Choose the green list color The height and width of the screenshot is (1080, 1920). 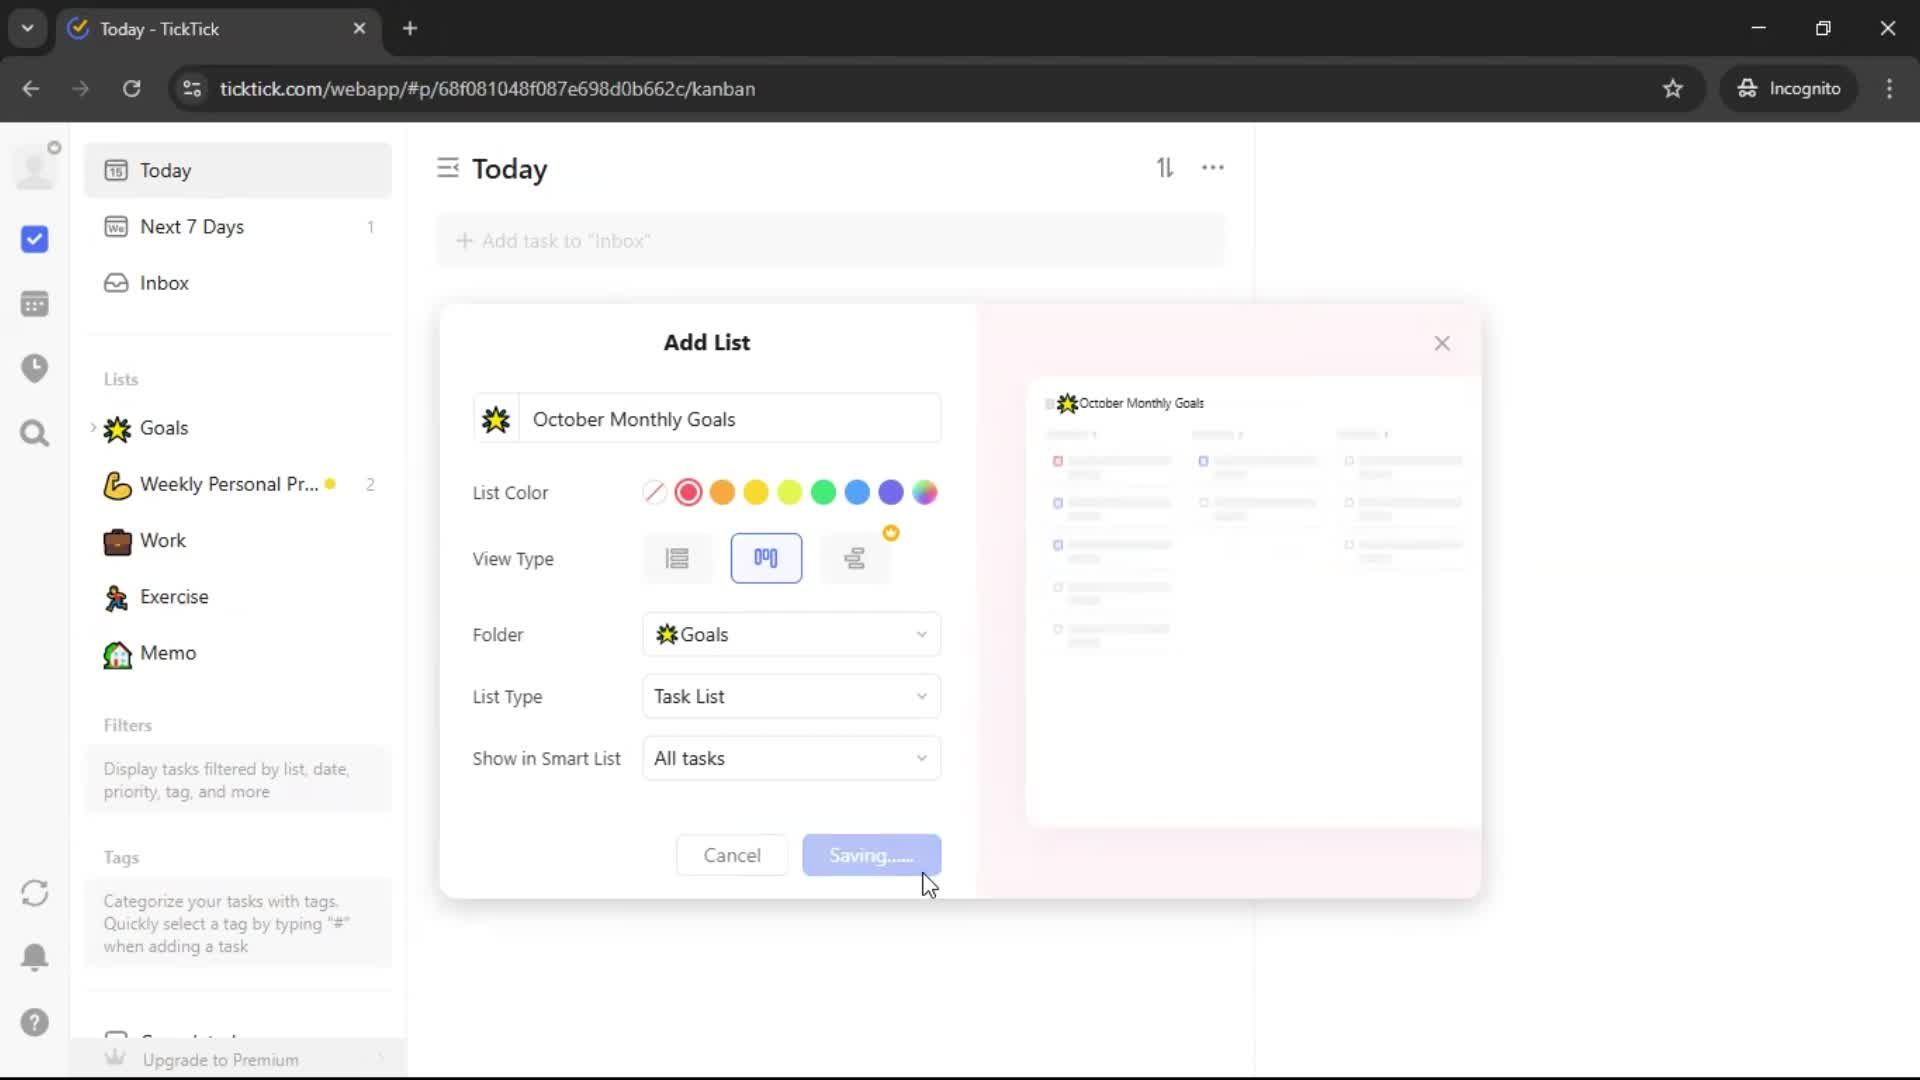point(823,493)
